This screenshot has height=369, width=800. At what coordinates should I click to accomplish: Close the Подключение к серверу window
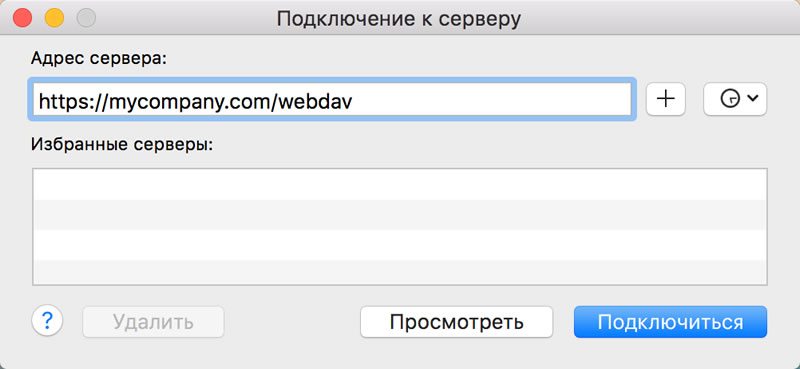click(x=22, y=18)
